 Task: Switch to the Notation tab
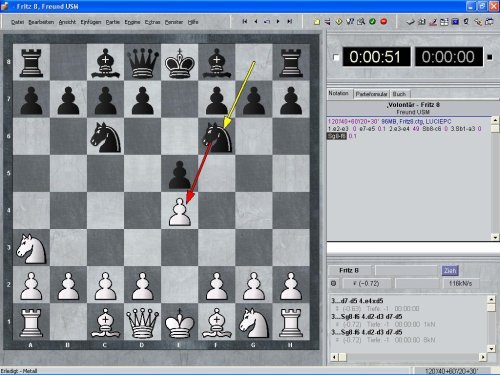[x=339, y=93]
